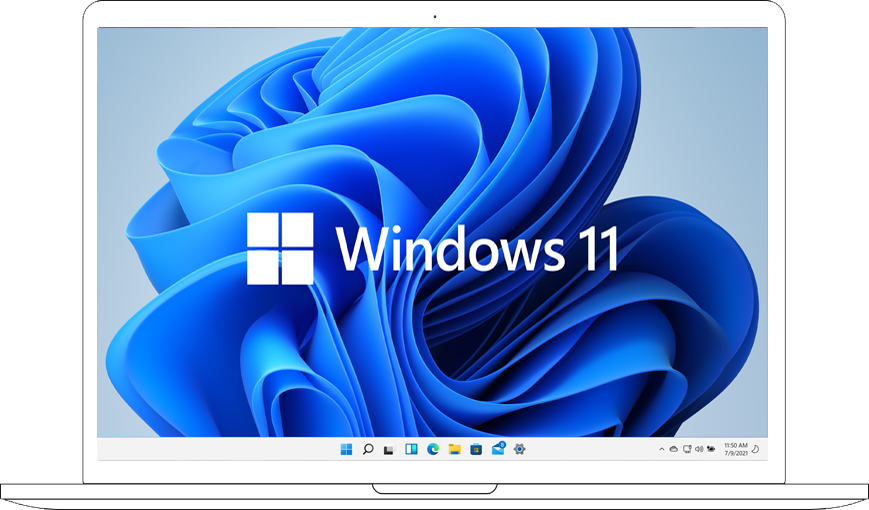Click the battery tray icon

tap(711, 449)
